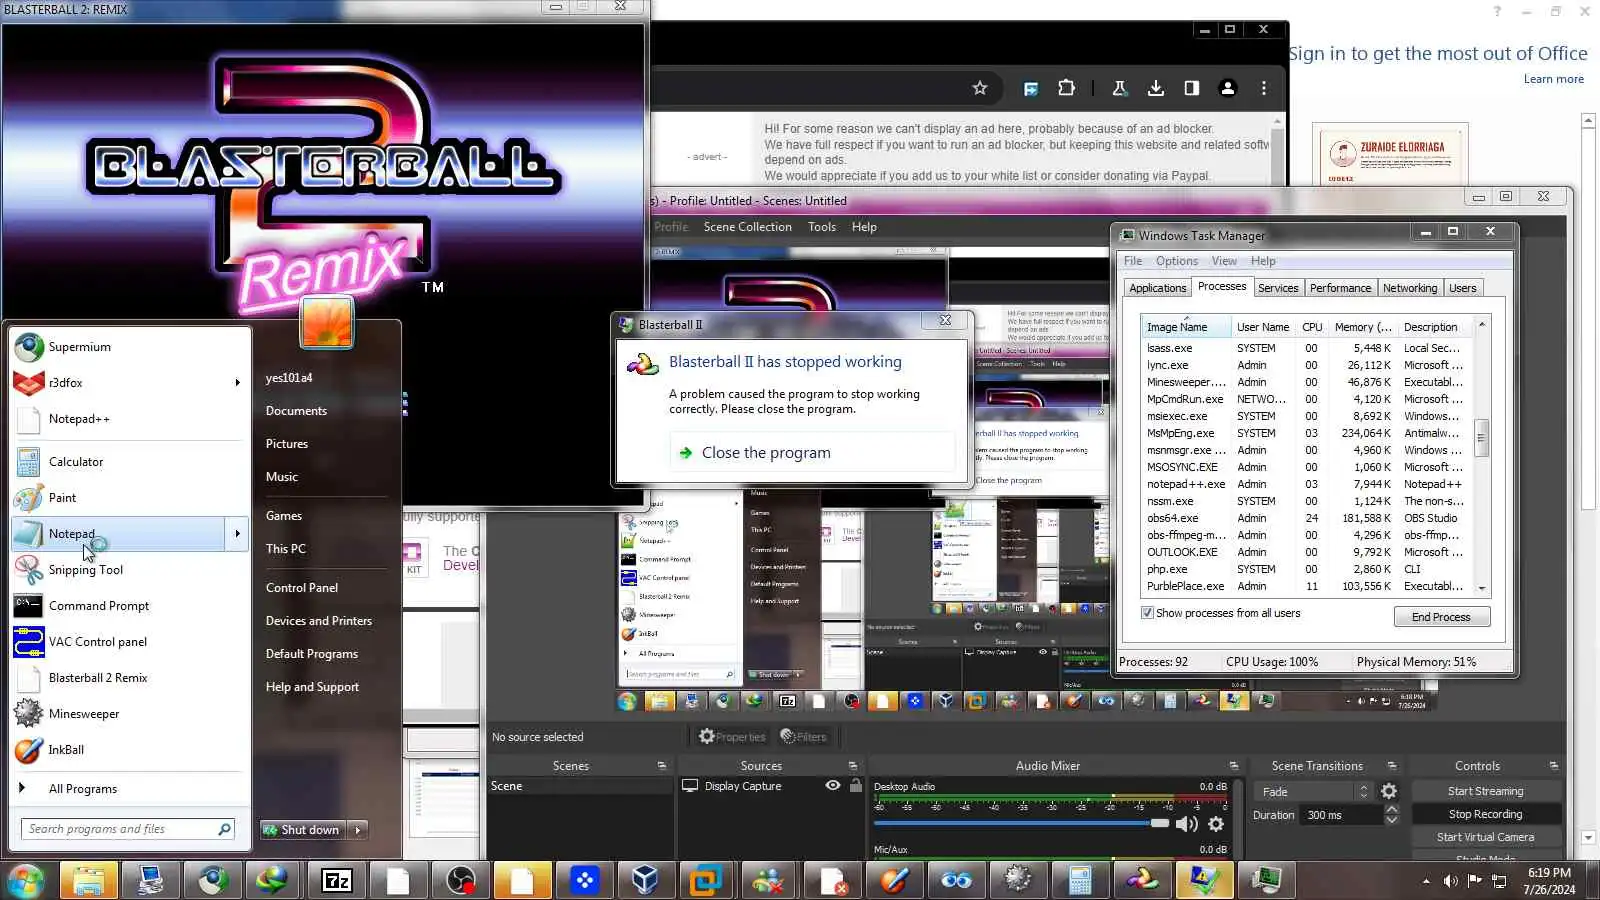This screenshot has width=1600, height=900.
Task: Expand Notepad jump list arrow in Start menu
Action: [x=237, y=534]
